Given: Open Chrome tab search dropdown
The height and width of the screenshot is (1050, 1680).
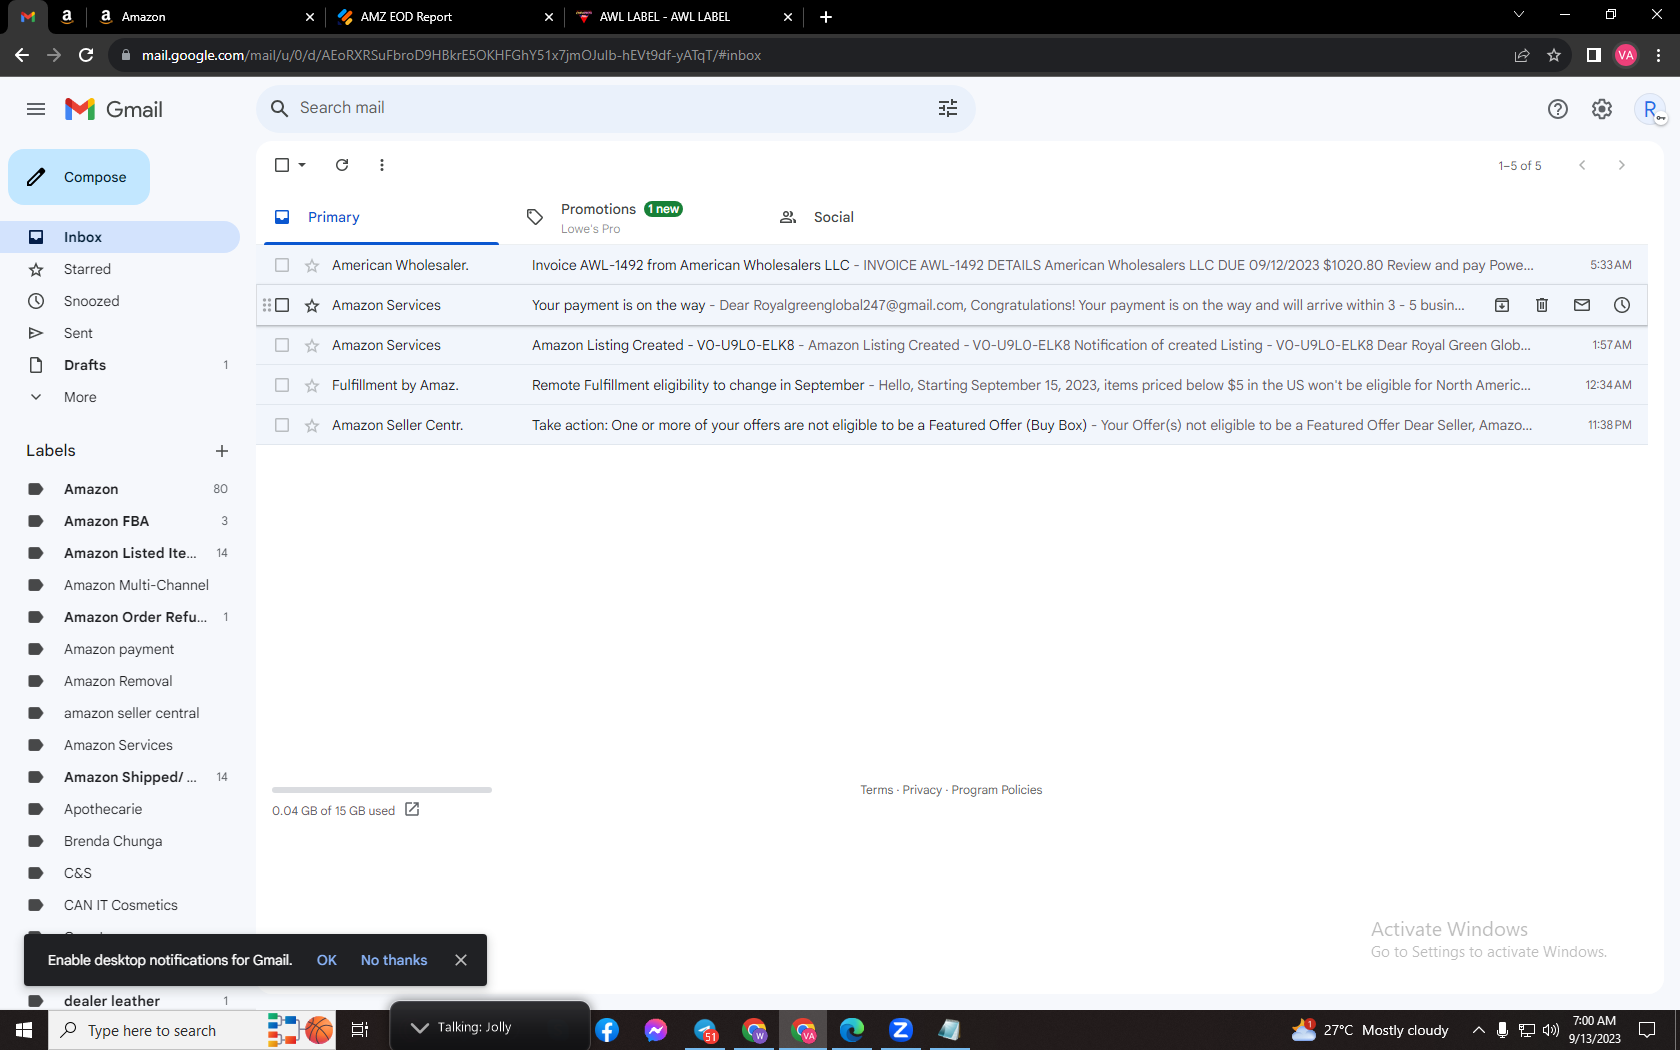Looking at the screenshot, I should [x=1519, y=15].
